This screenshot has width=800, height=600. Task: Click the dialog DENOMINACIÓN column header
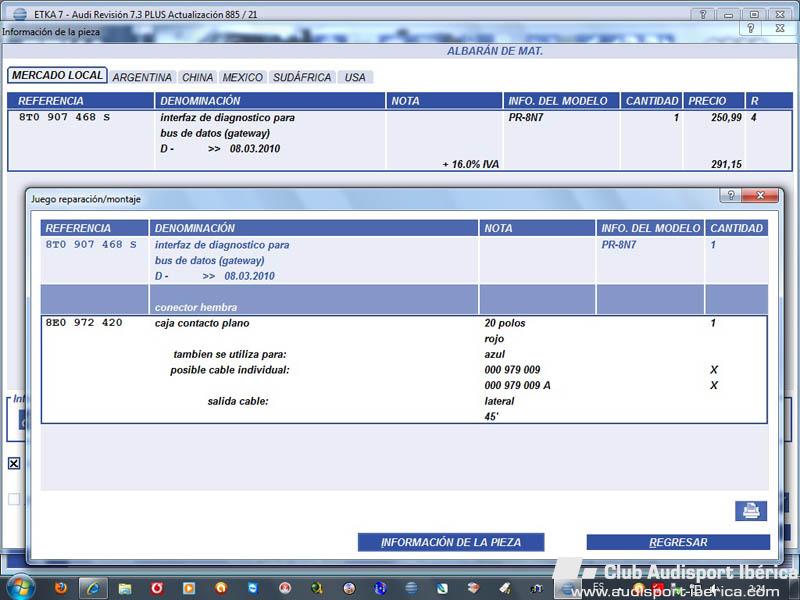click(x=314, y=228)
